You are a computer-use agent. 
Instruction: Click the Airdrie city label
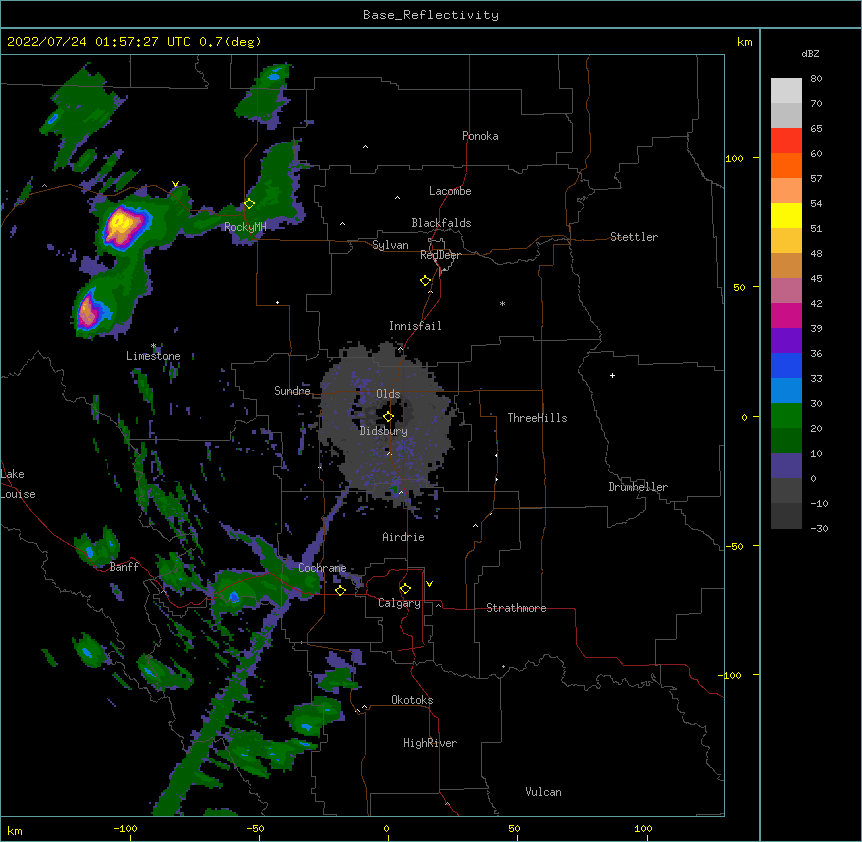[403, 537]
